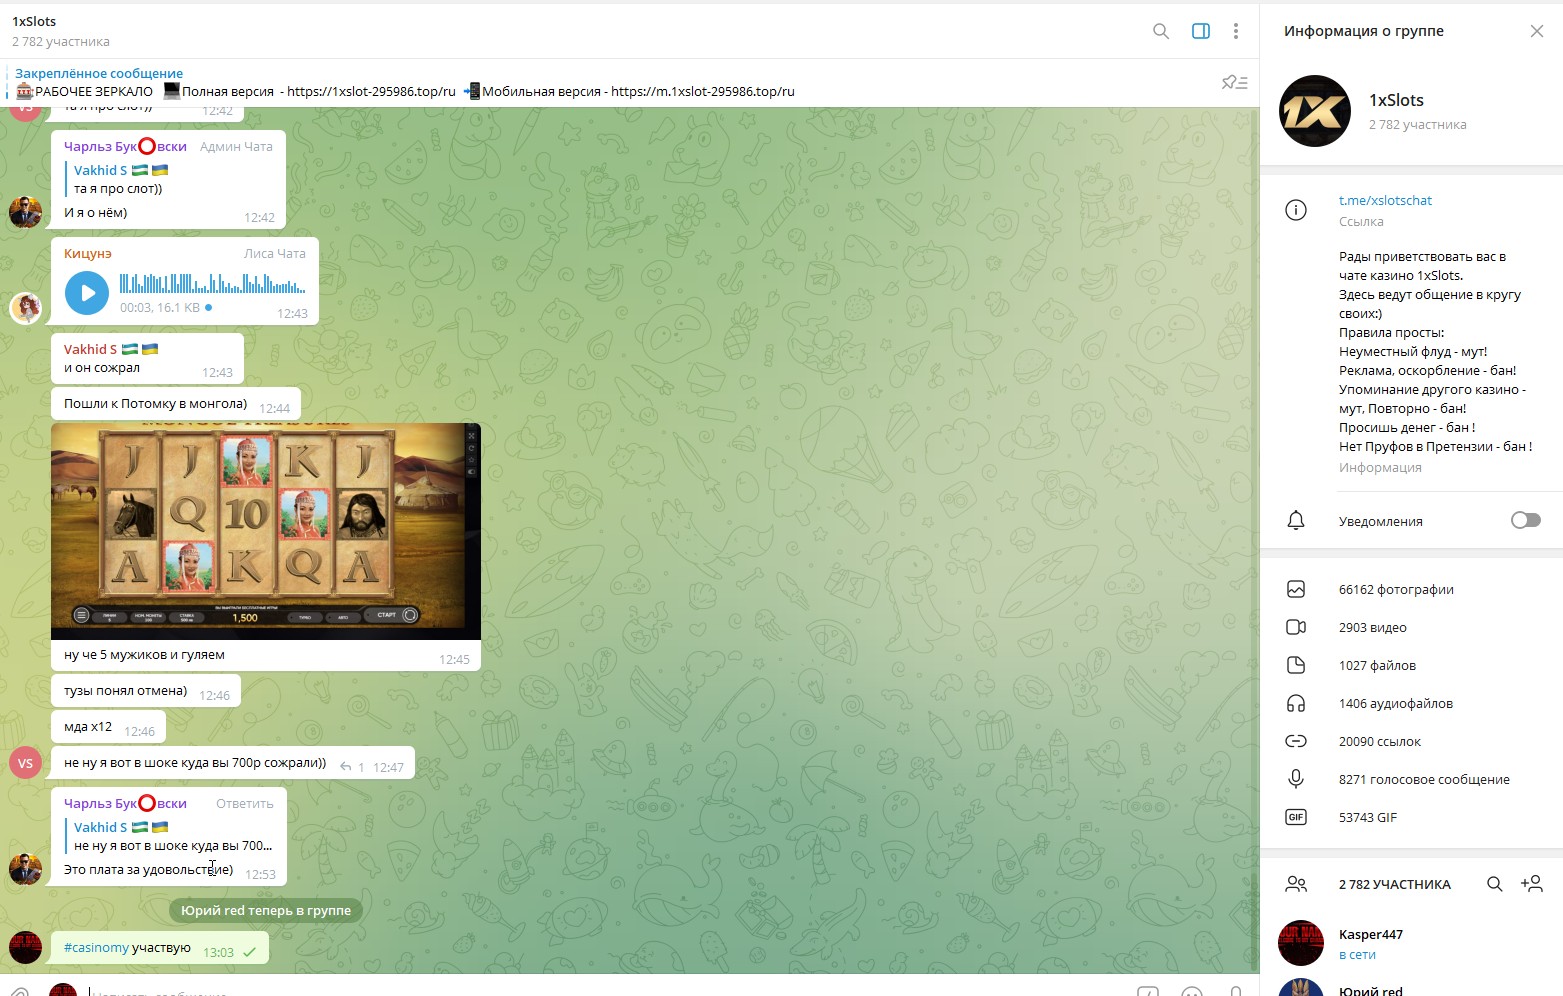Viewport: 1563px width, 996px height.
Task: Open search in the chat header
Action: tap(1160, 31)
